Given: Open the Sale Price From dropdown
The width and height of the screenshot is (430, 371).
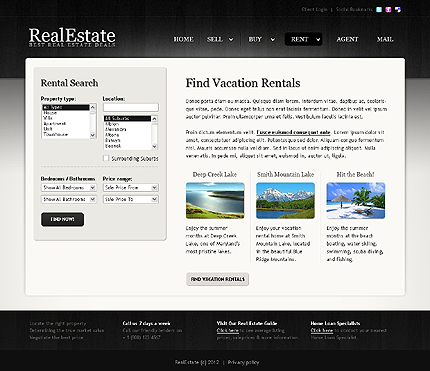Looking at the screenshot, I should [131, 188].
